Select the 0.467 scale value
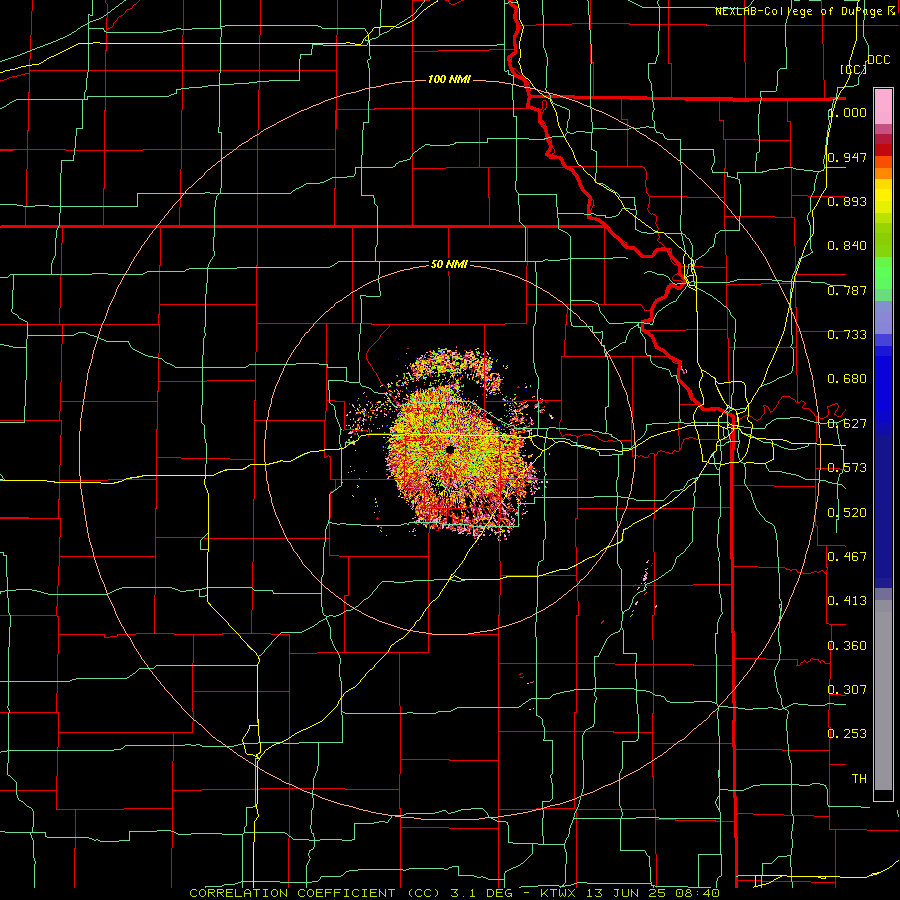 pyautogui.click(x=847, y=556)
